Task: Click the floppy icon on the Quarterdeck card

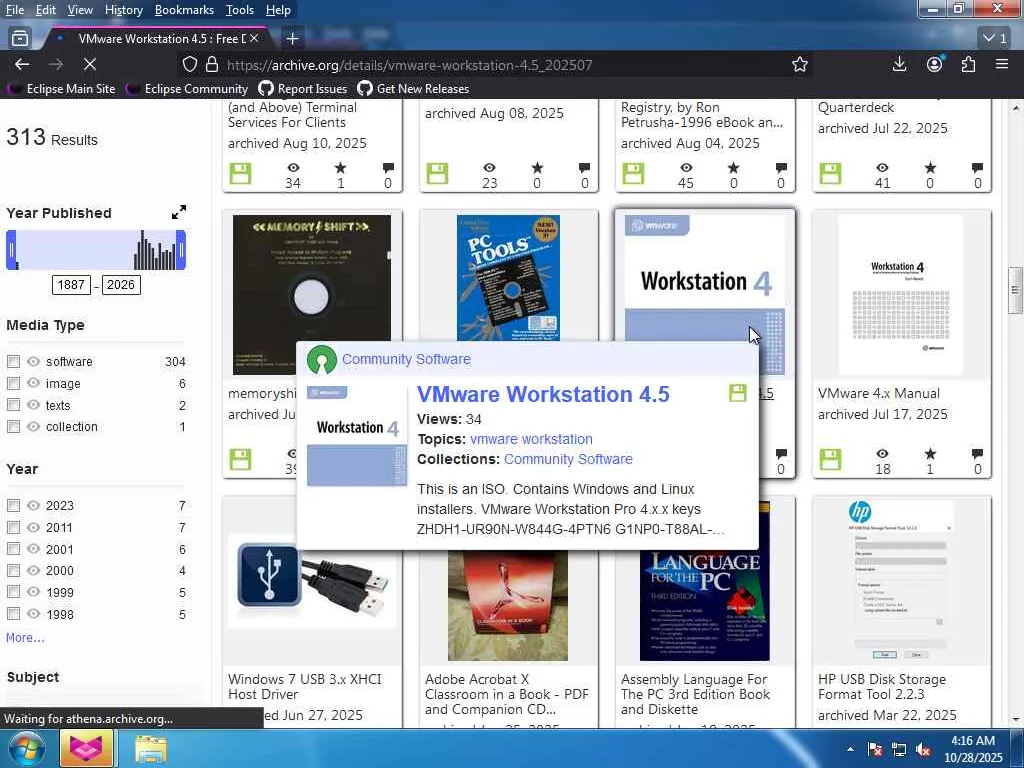Action: [830, 174]
